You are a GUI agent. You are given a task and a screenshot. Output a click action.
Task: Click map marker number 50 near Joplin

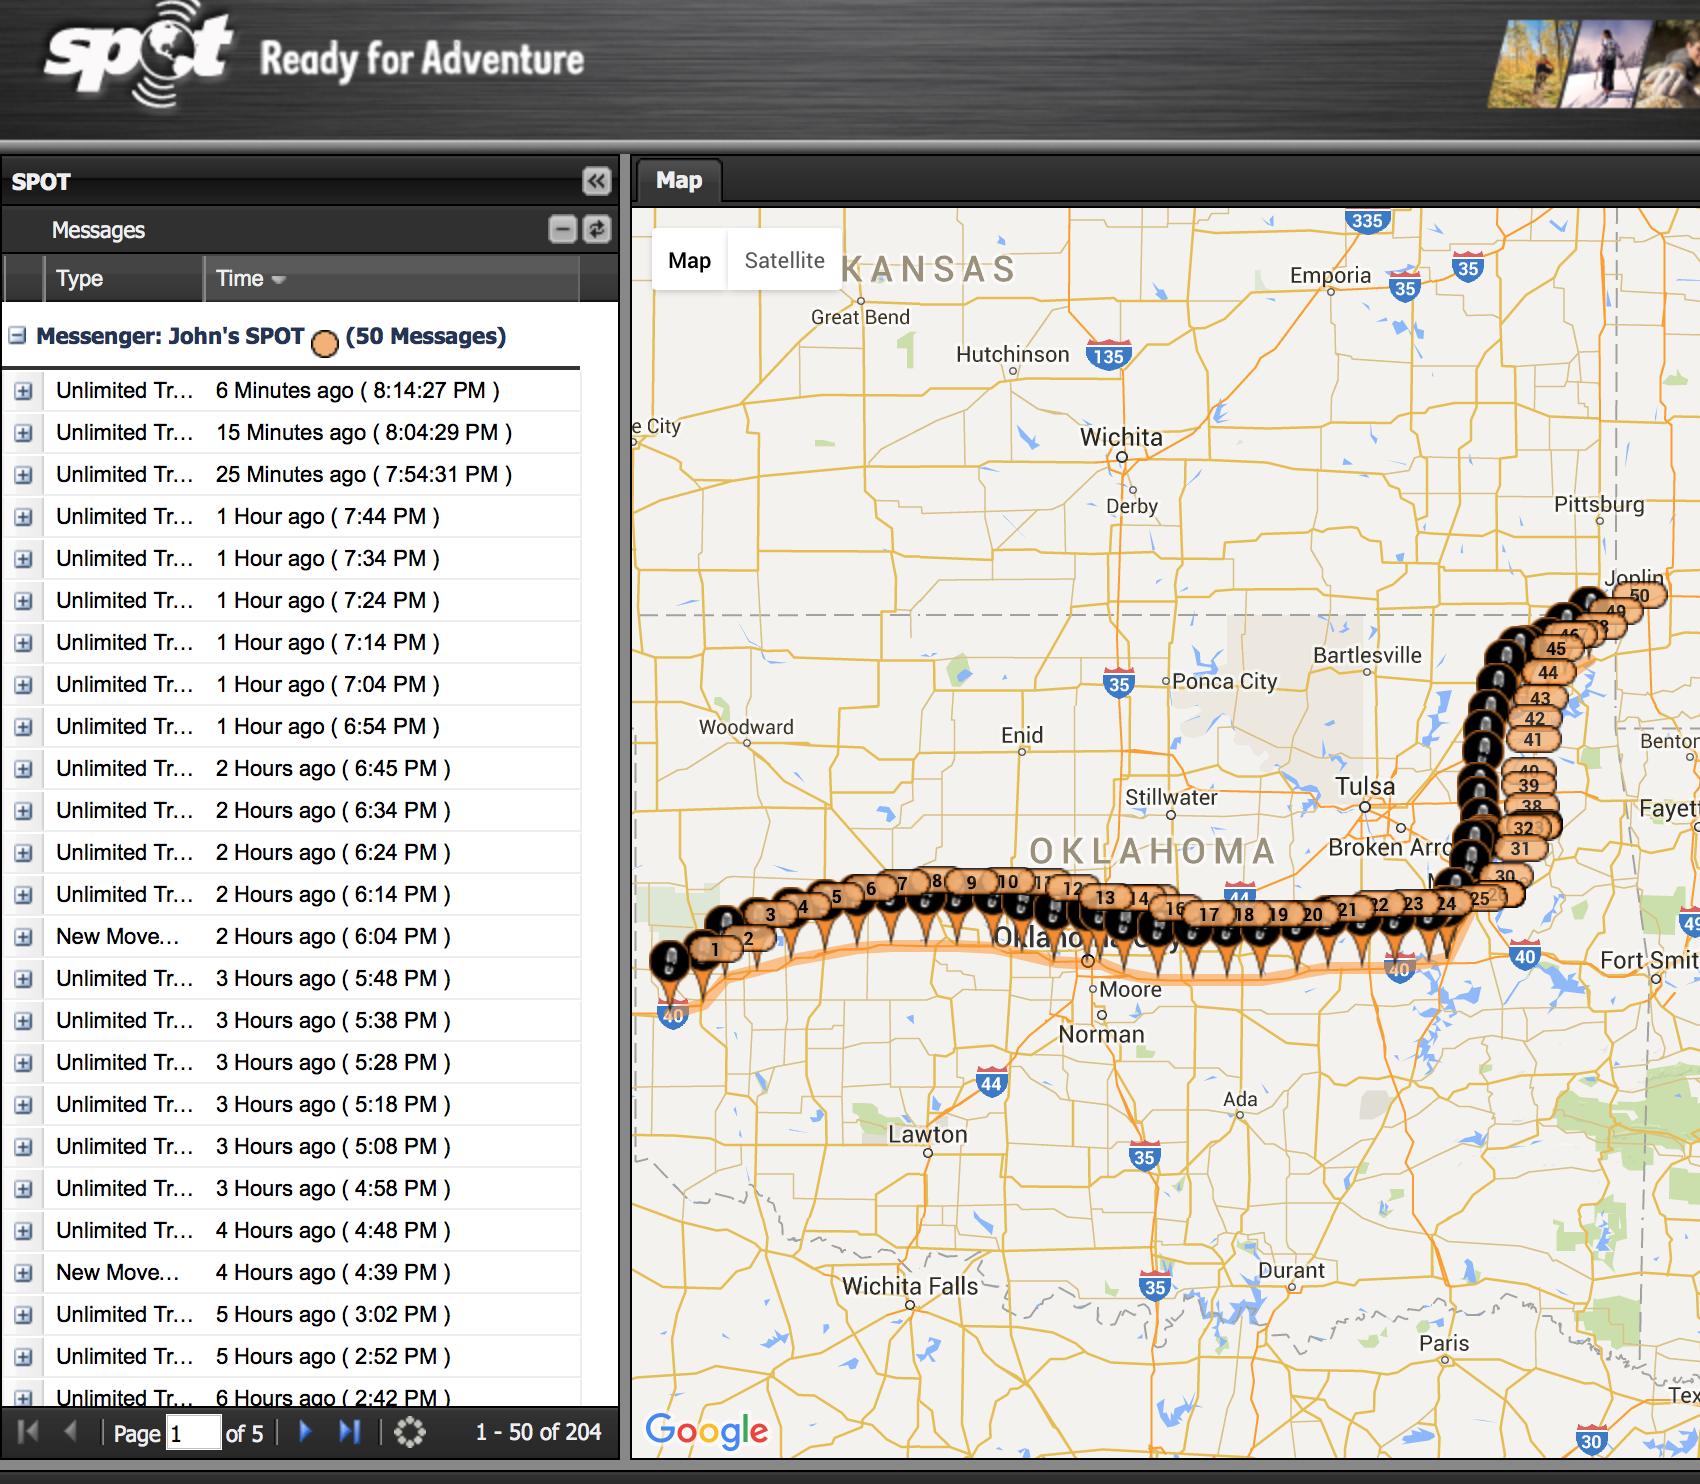(1640, 596)
